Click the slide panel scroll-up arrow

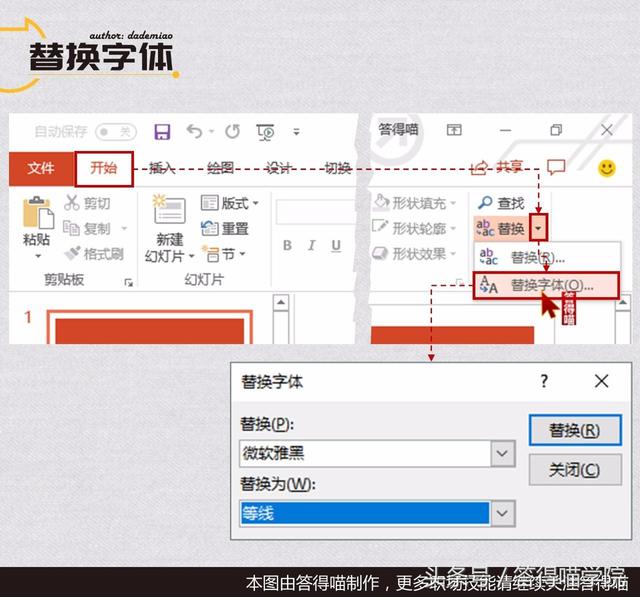point(281,302)
